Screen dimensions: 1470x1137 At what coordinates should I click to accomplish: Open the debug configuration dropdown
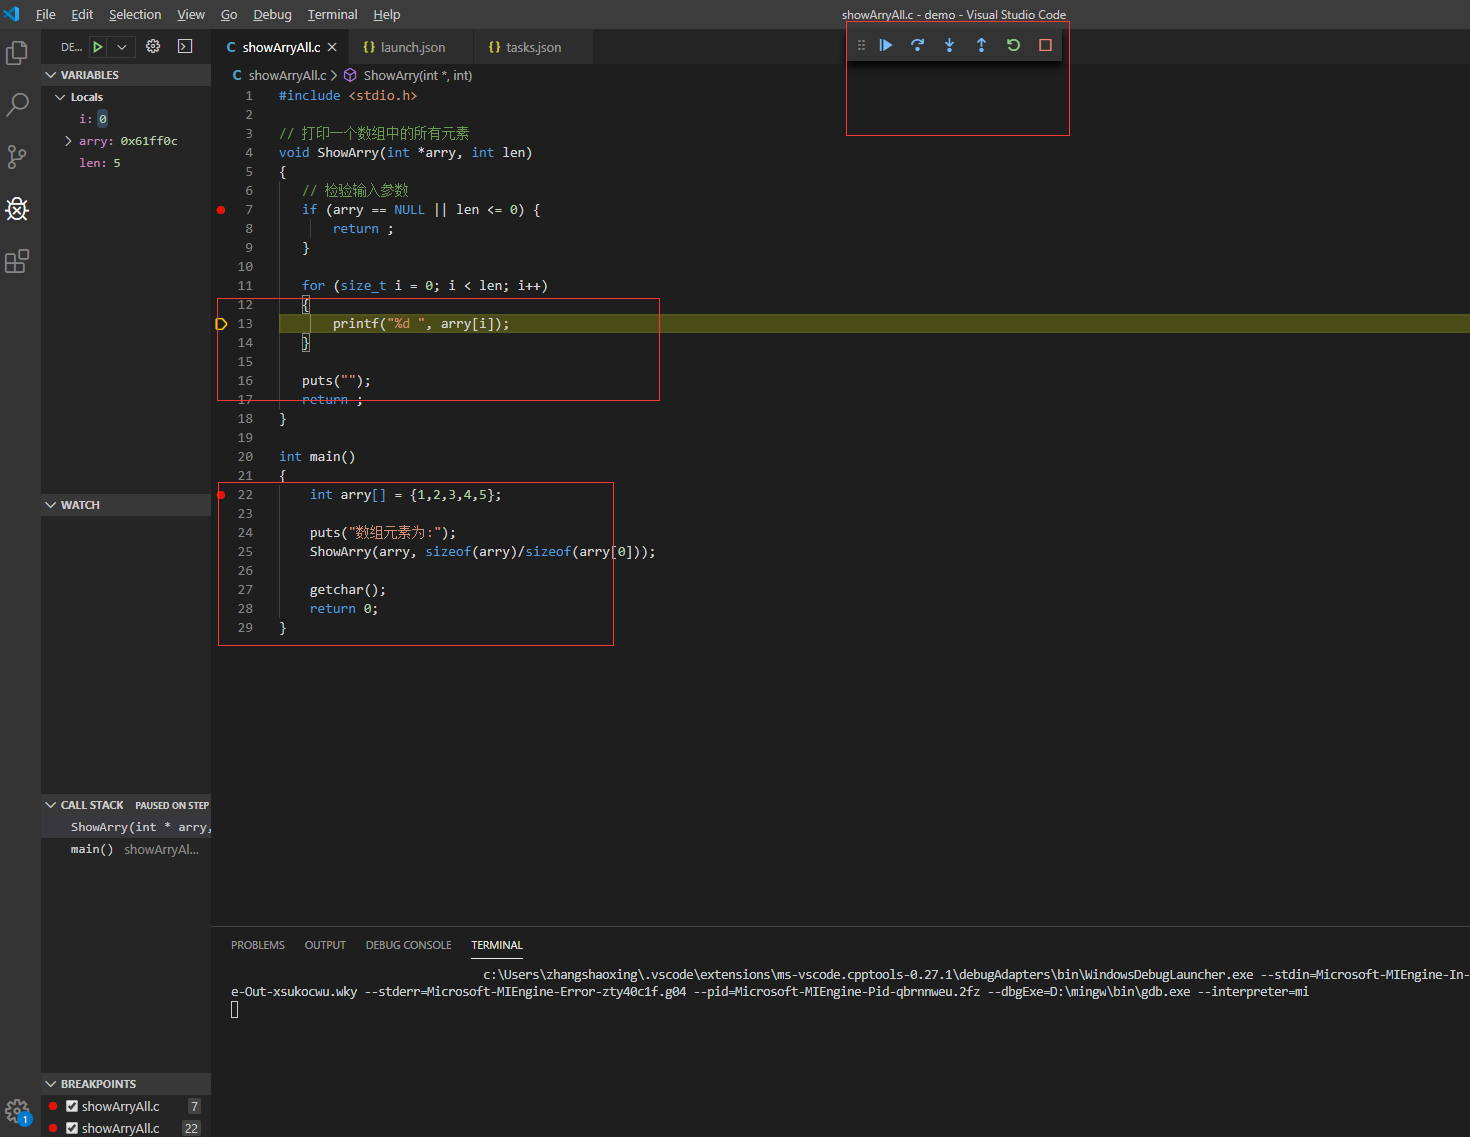[x=121, y=47]
